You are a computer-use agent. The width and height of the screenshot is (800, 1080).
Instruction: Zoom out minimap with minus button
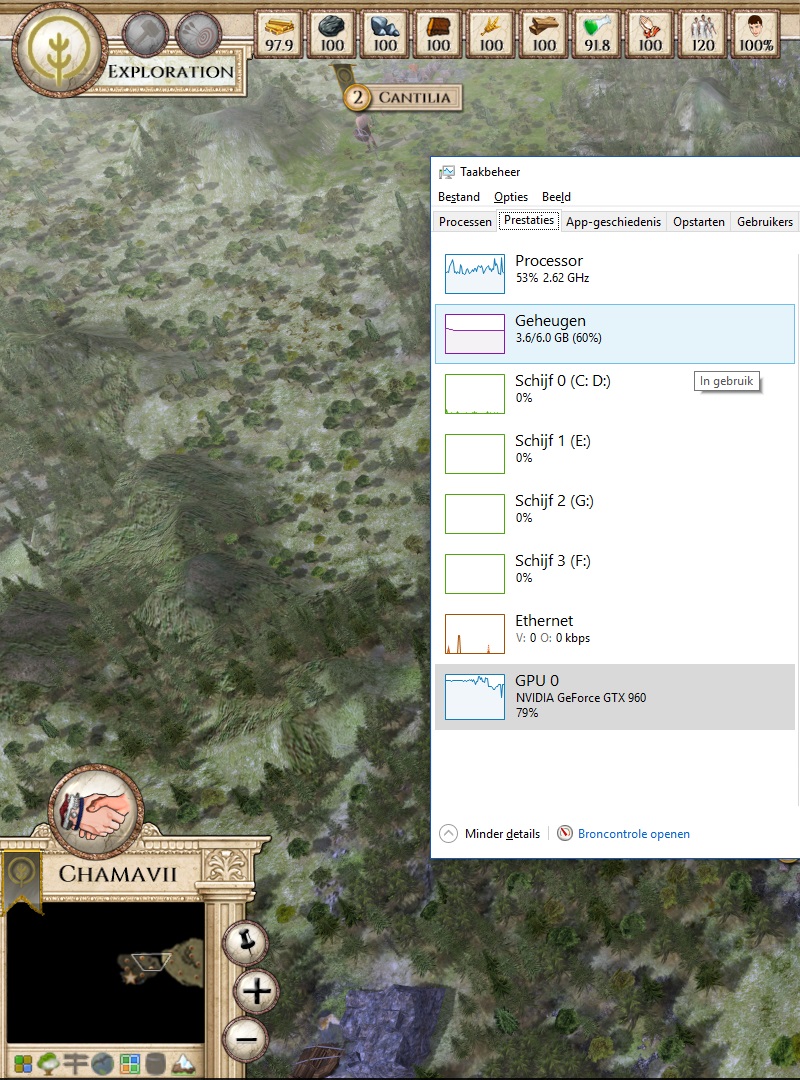[x=246, y=1039]
